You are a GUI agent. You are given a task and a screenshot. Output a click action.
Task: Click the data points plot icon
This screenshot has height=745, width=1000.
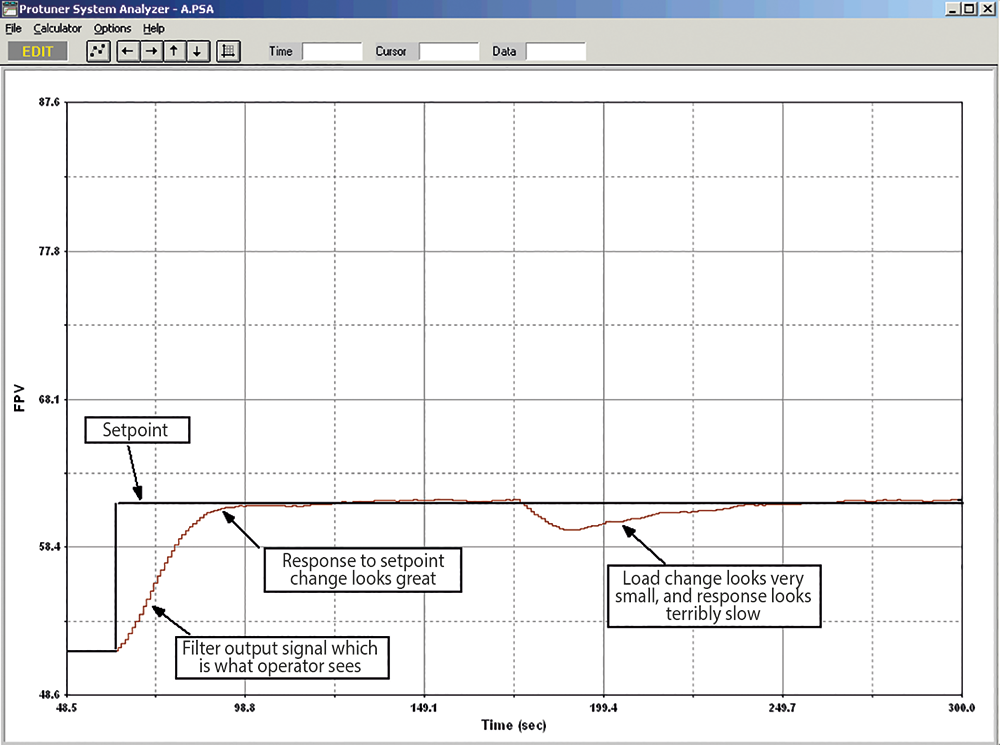pos(98,52)
